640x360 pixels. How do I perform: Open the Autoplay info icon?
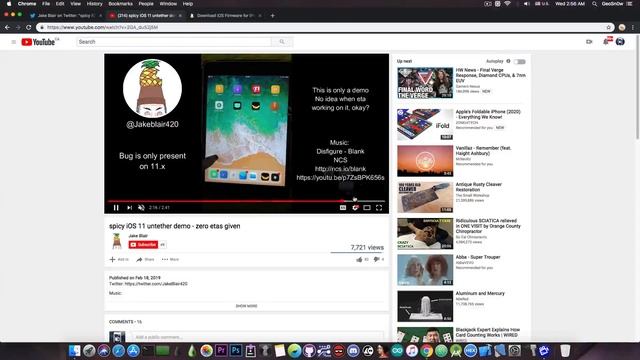tap(508, 61)
